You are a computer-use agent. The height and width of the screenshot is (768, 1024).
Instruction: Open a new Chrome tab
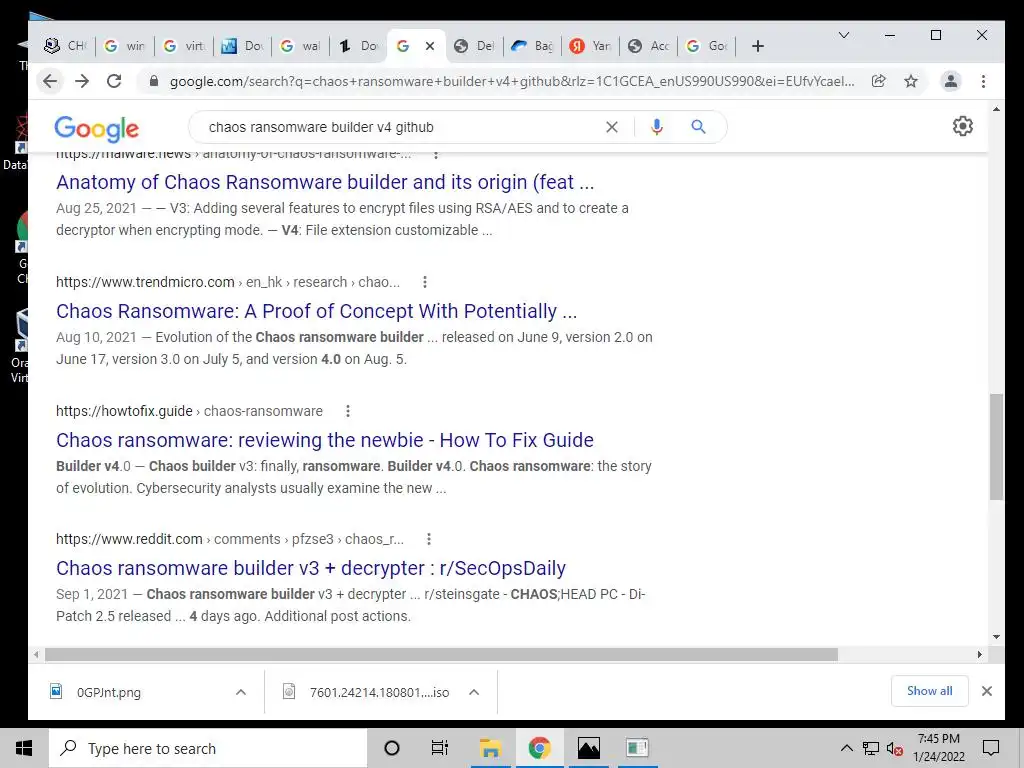(758, 46)
